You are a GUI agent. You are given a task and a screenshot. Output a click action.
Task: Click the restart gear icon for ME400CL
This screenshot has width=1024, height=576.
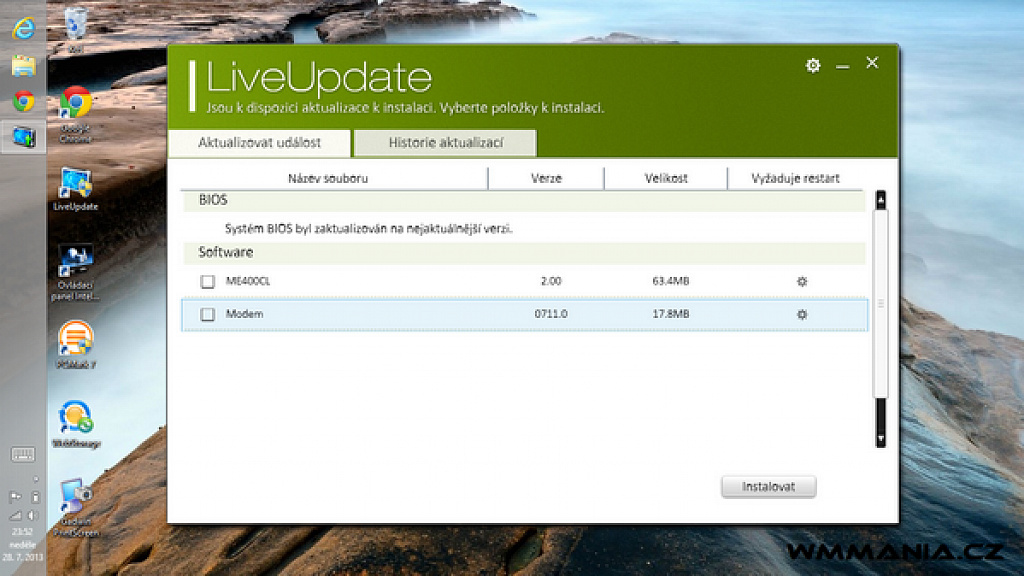click(802, 281)
